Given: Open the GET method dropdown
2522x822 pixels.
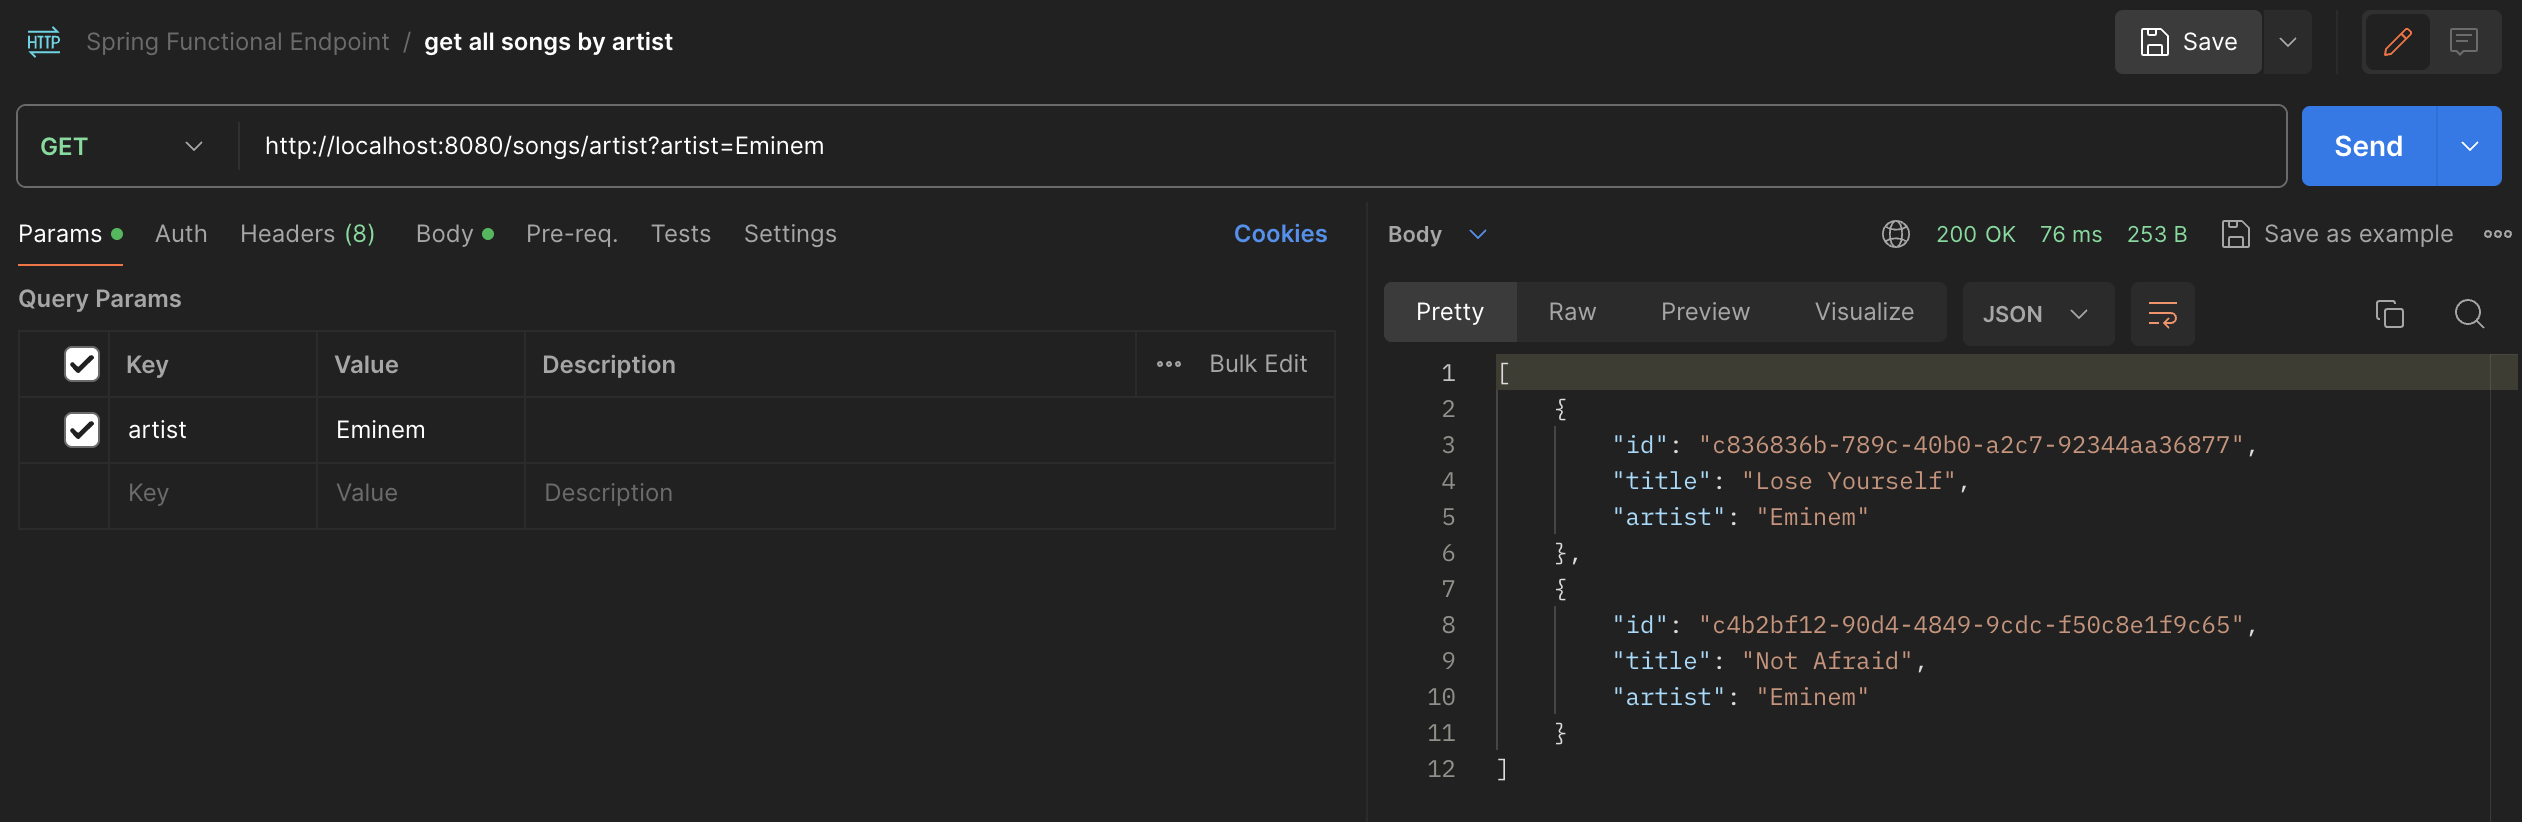Looking at the screenshot, I should coord(122,147).
